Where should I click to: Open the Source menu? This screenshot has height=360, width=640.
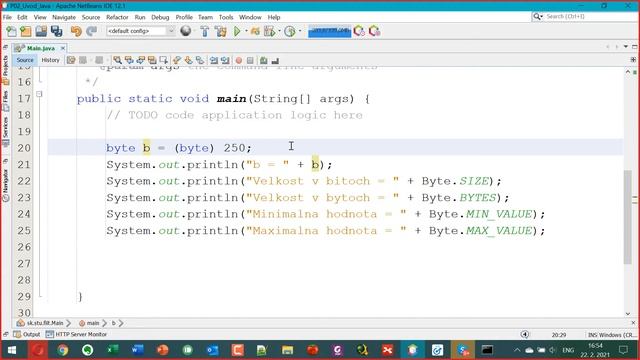[91, 17]
